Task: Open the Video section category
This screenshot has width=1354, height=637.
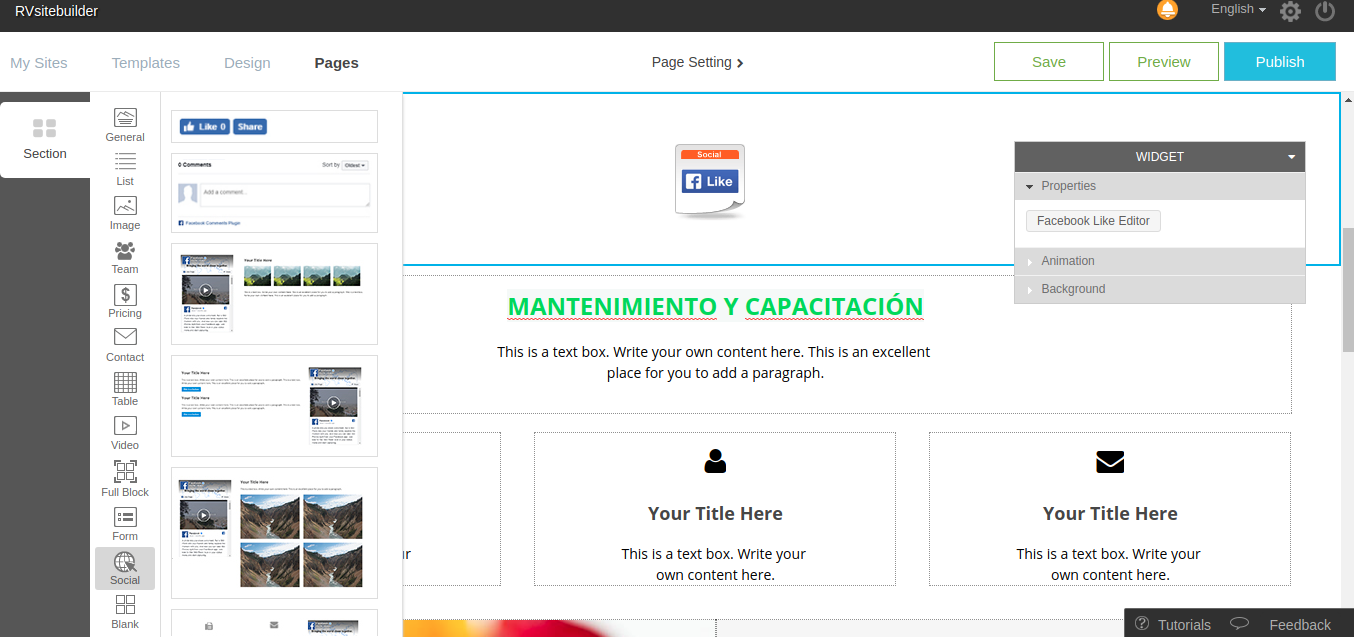Action: (x=125, y=432)
